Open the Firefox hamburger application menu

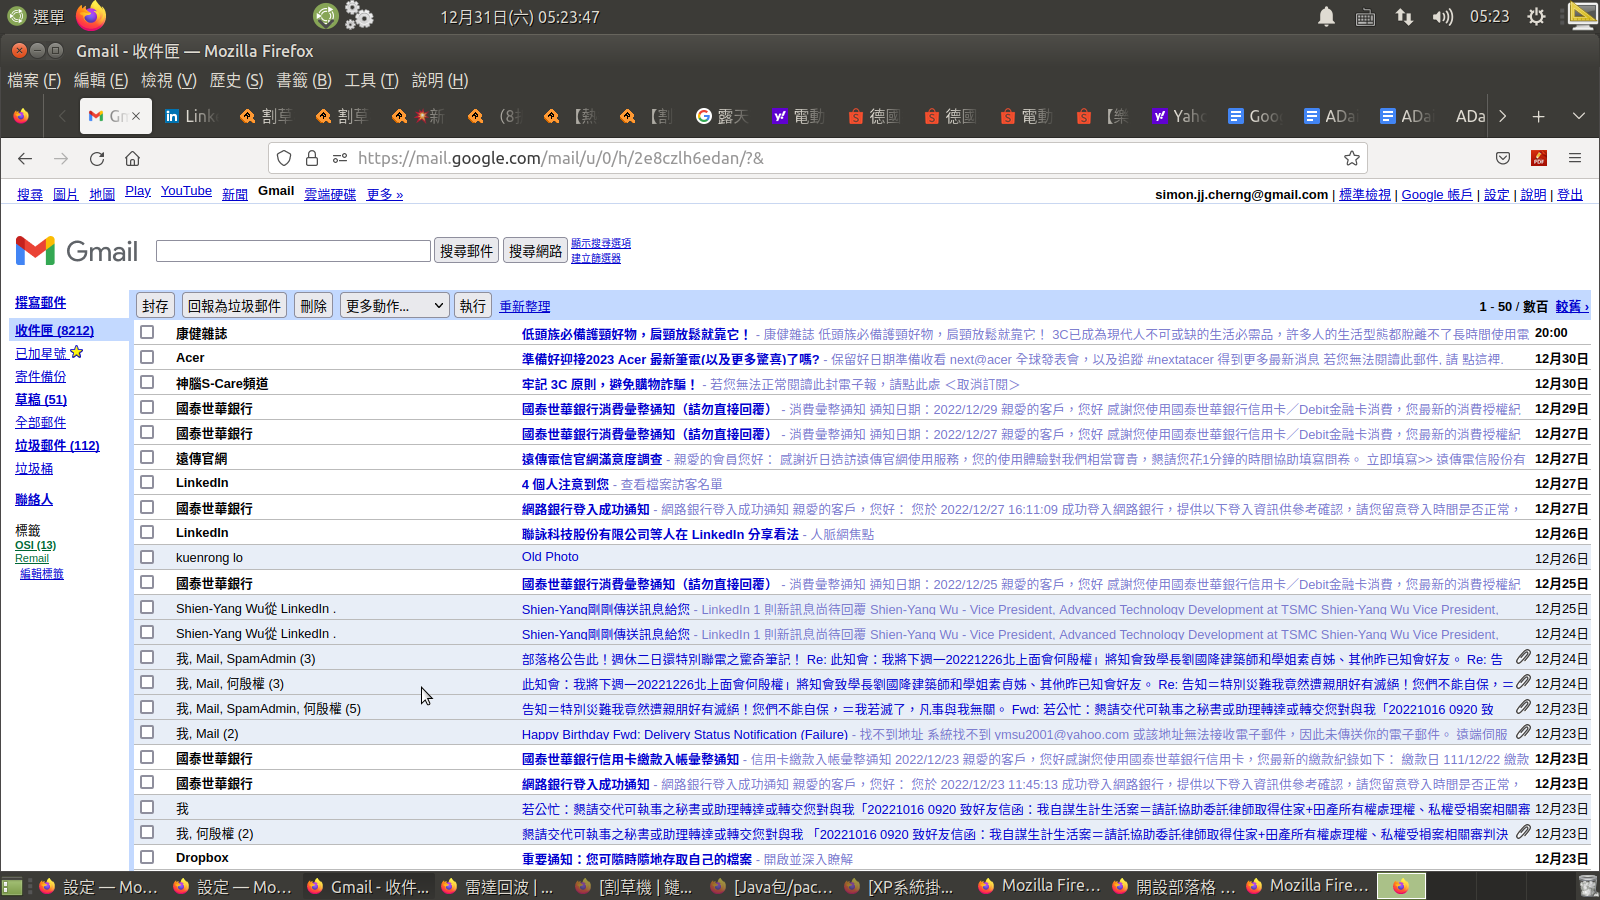tap(1575, 158)
